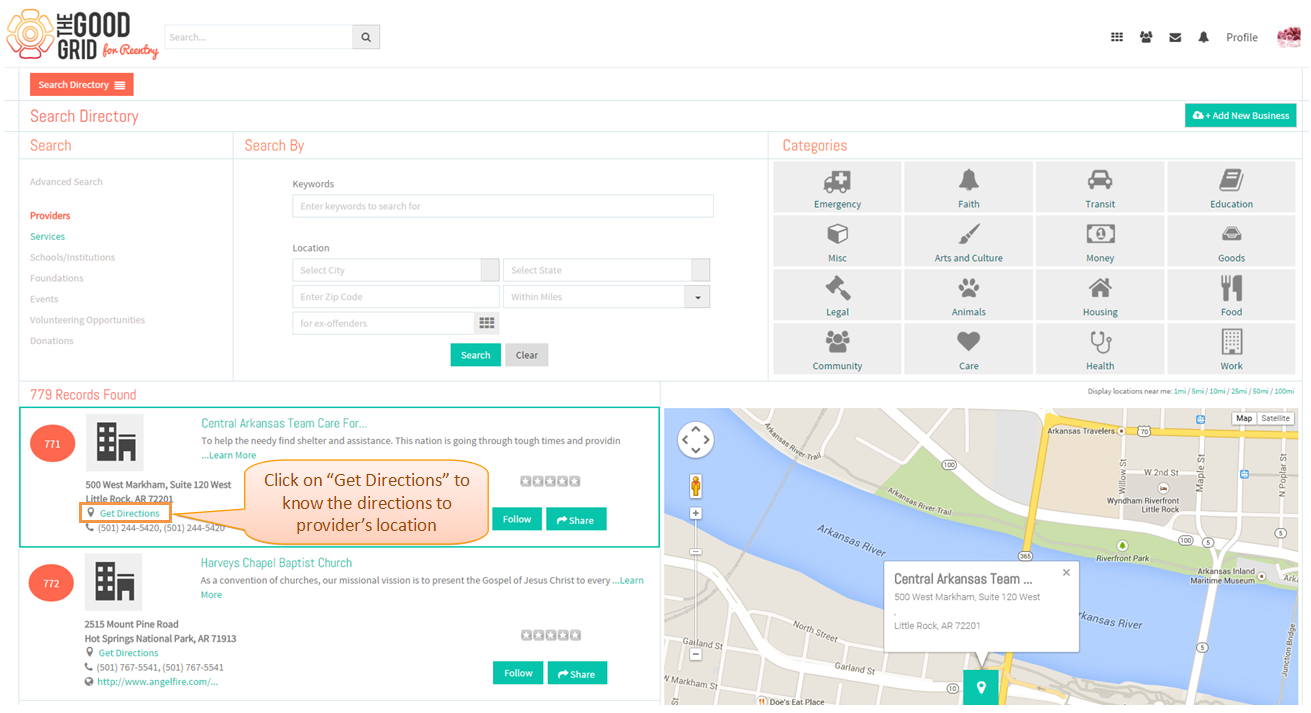Select the Faith category bell icon
This screenshot has width=1311, height=713.
click(x=968, y=180)
